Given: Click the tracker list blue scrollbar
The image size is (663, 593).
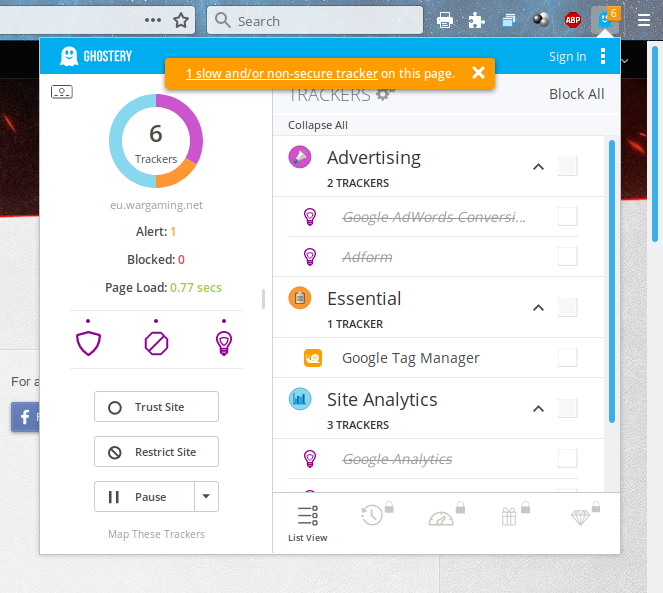Looking at the screenshot, I should 611,281.
